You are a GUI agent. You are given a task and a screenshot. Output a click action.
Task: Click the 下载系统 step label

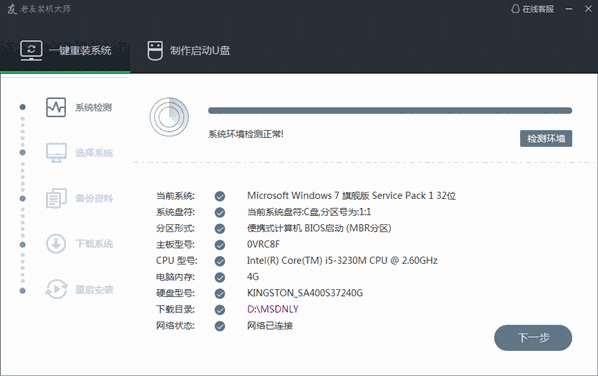pos(94,244)
